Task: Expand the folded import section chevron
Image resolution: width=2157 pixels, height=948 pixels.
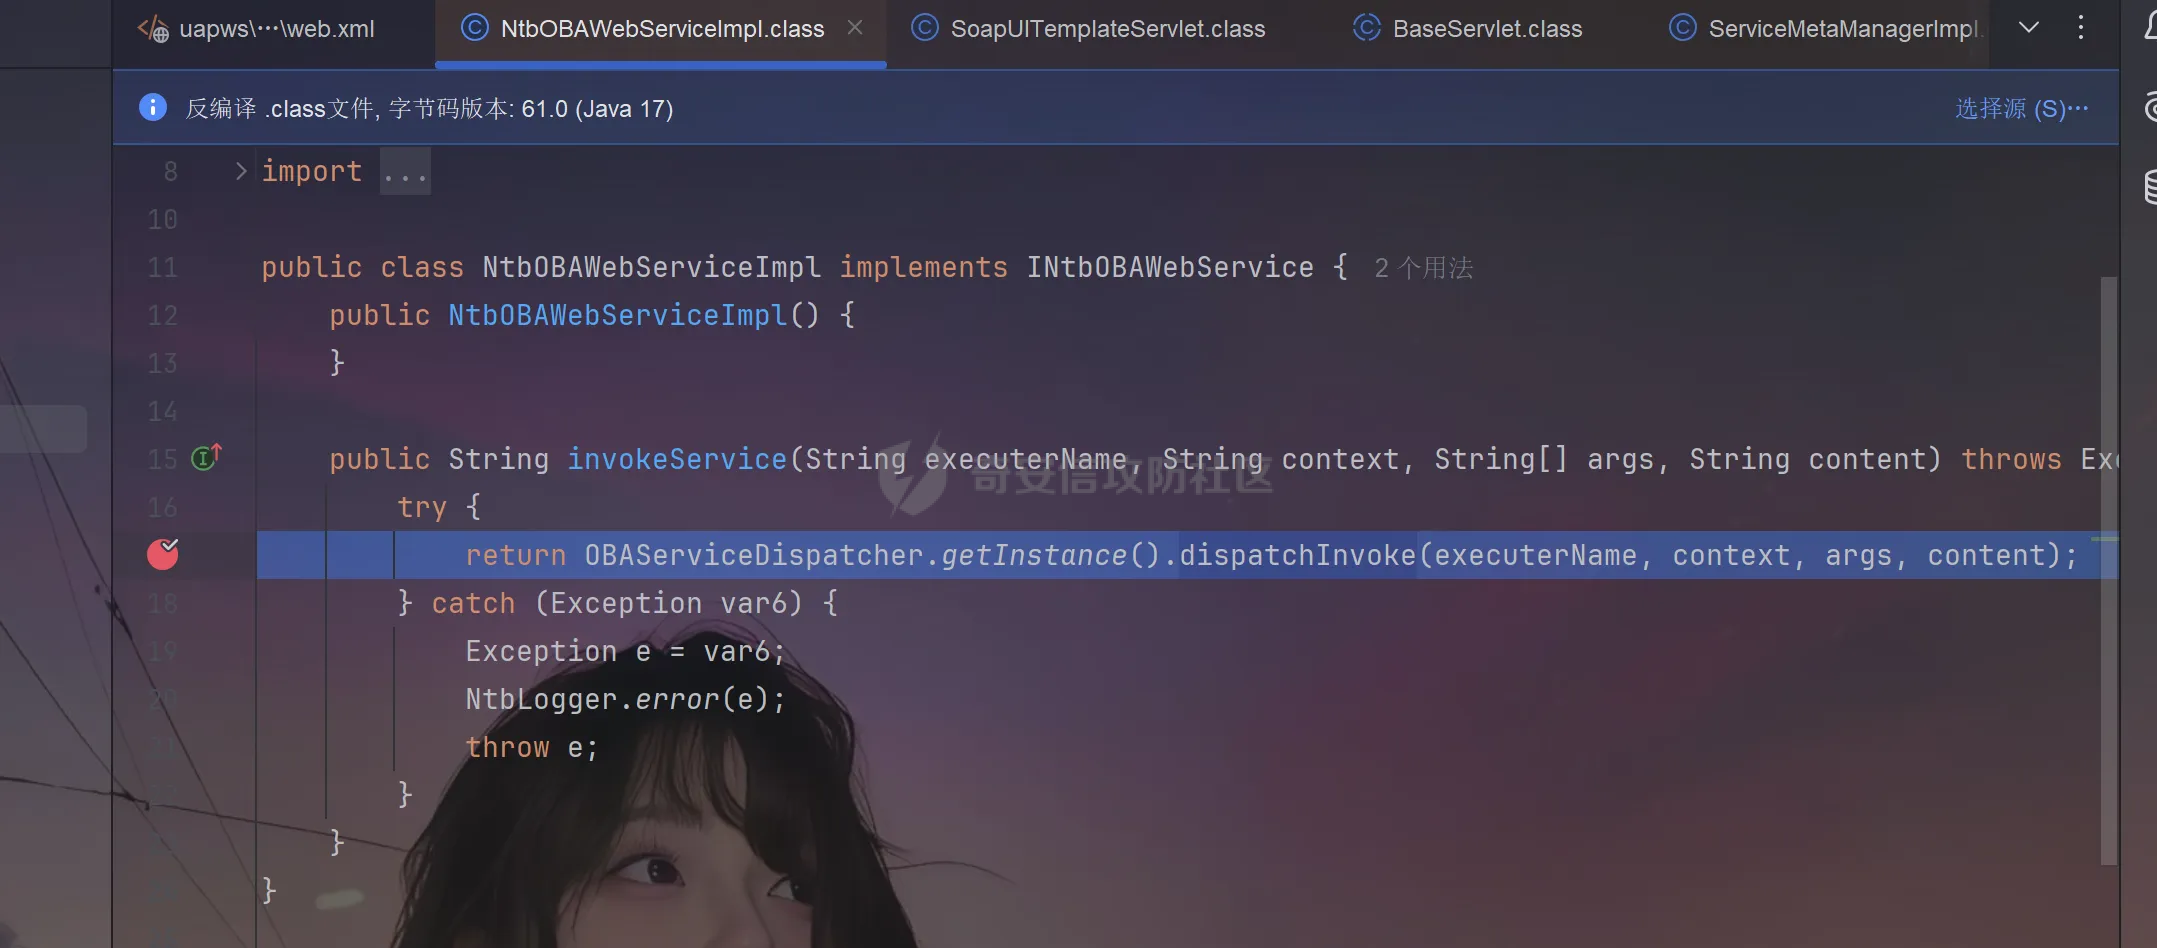Action: pyautogui.click(x=240, y=171)
